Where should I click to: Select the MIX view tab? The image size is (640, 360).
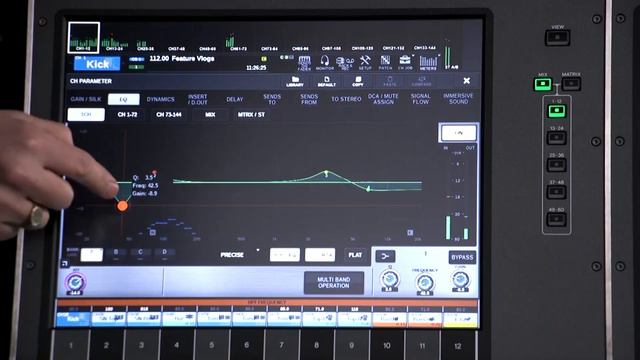(x=210, y=115)
